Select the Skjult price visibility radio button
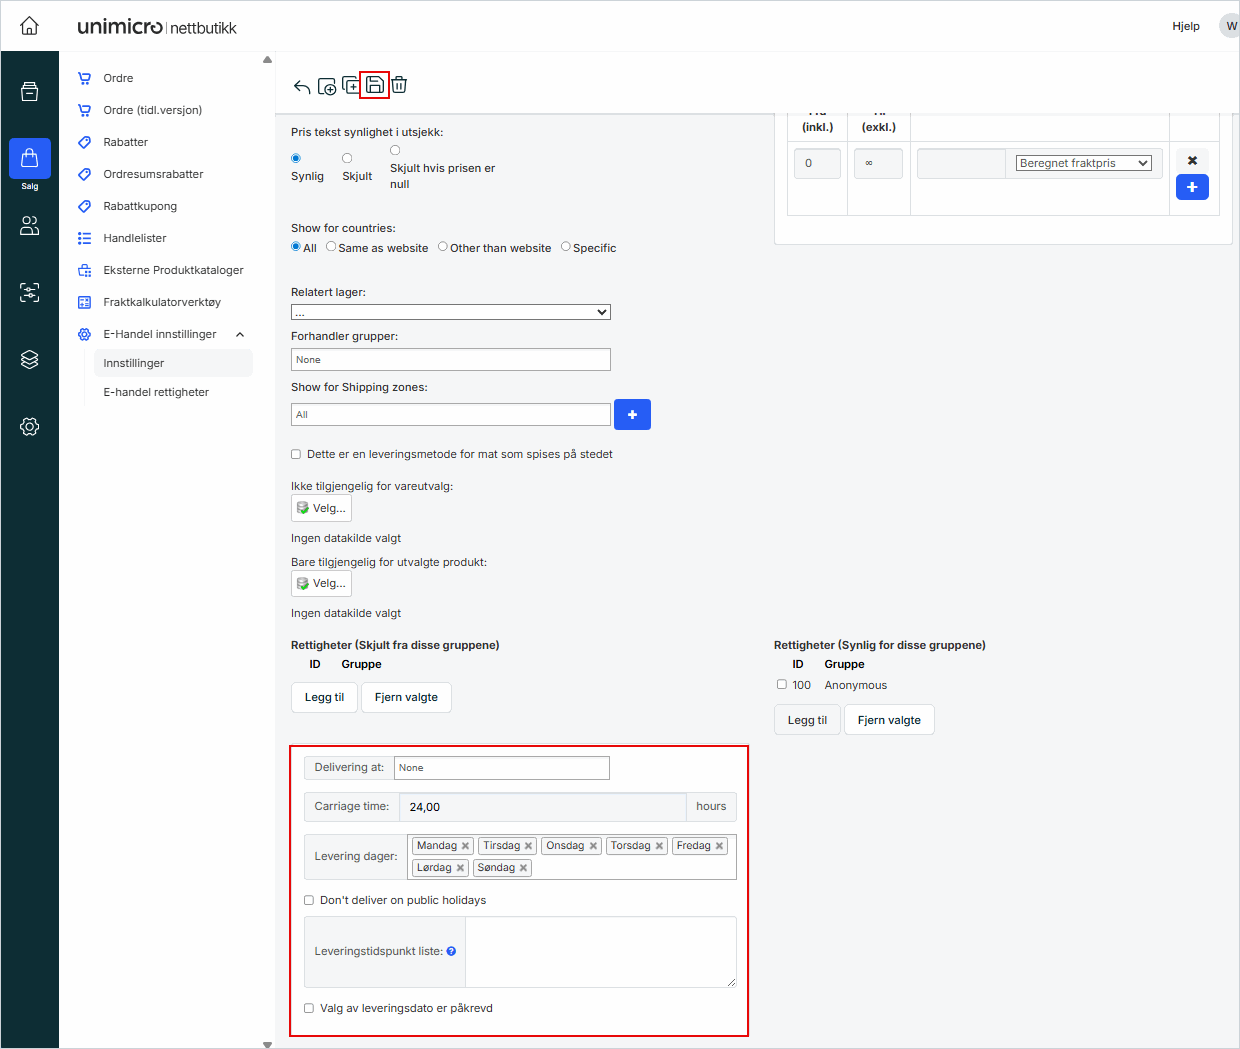 [x=347, y=158]
